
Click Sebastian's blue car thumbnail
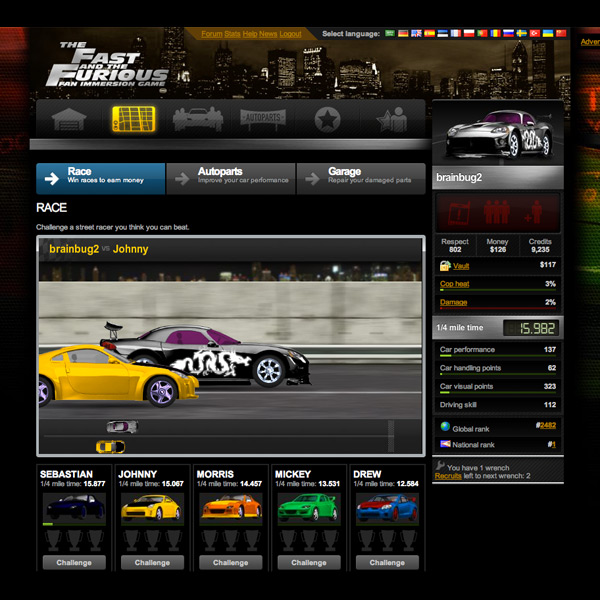point(74,509)
